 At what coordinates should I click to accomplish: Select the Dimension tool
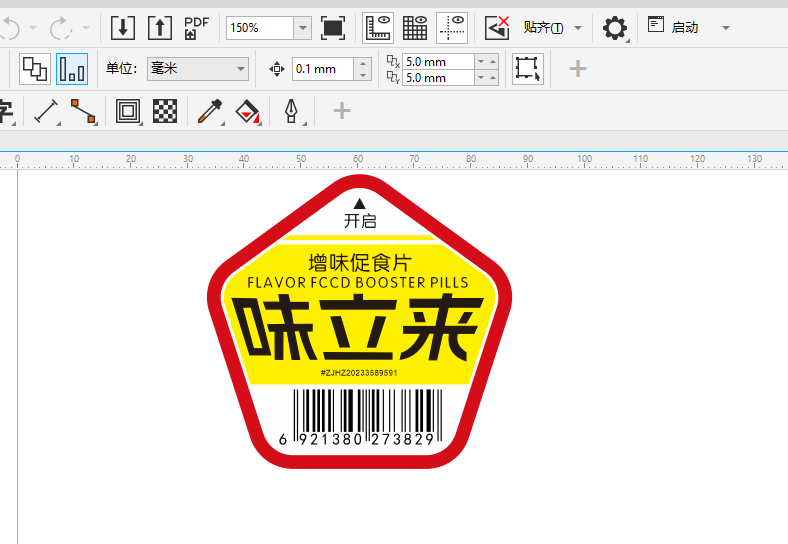pyautogui.click(x=46, y=111)
